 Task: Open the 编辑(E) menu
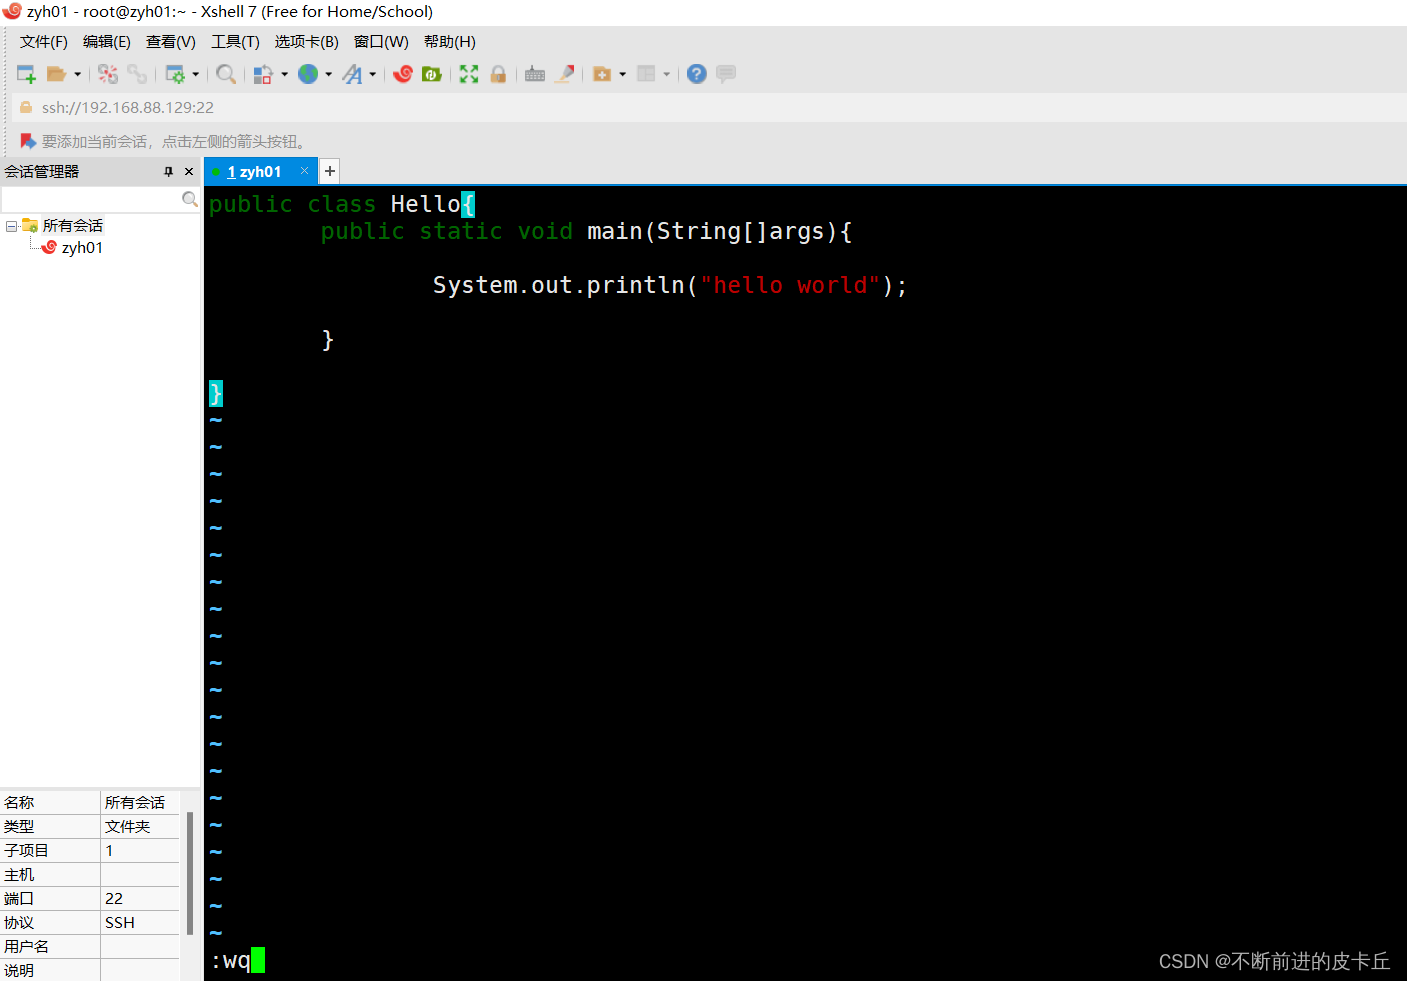click(x=106, y=42)
